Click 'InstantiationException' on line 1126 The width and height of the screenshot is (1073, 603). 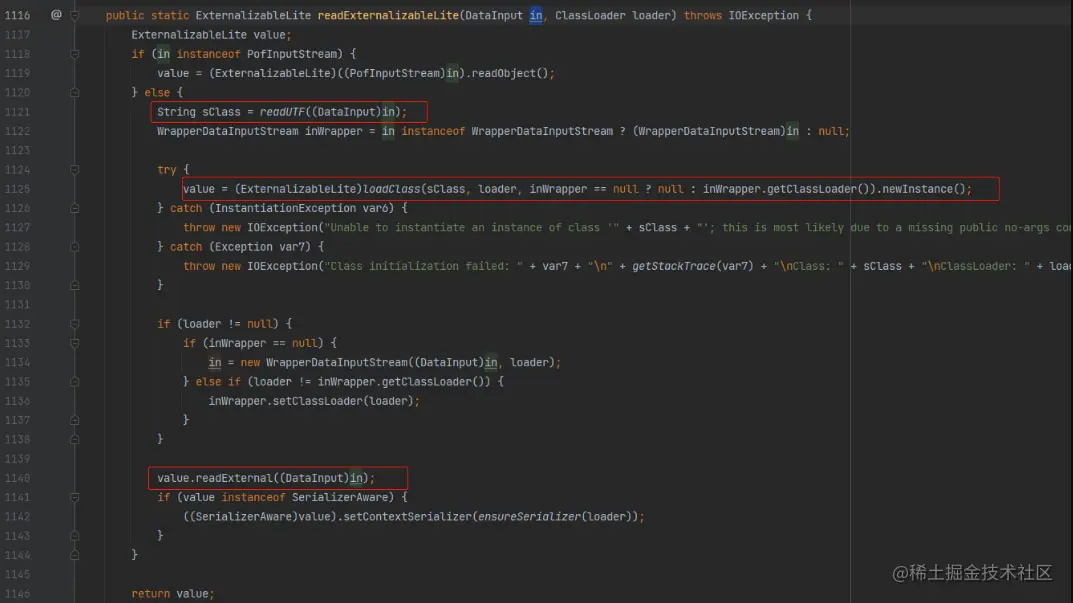point(285,208)
